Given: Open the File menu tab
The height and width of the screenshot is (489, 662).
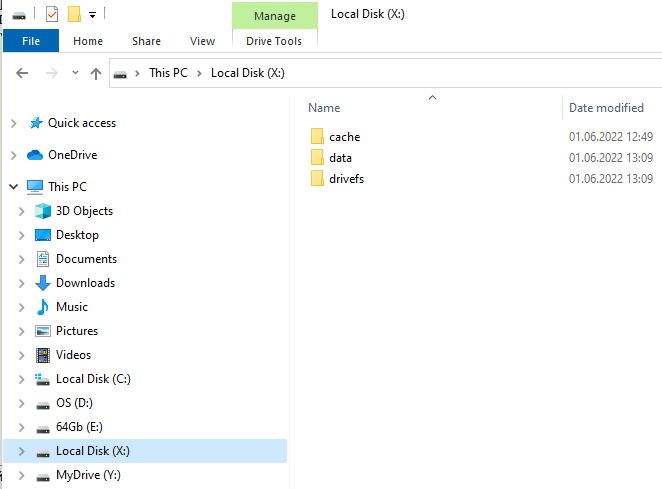Looking at the screenshot, I should (x=31, y=41).
